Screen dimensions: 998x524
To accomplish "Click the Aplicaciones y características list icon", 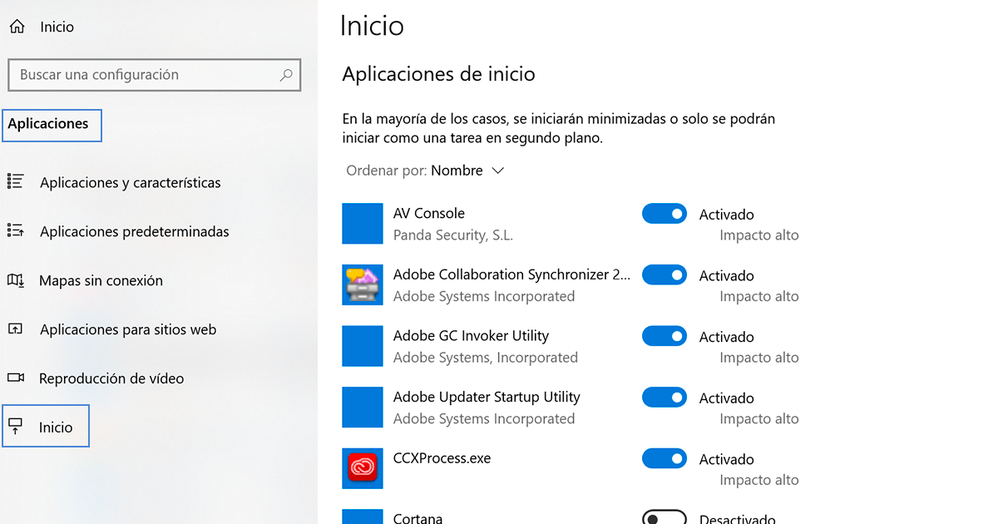I will pos(15,182).
